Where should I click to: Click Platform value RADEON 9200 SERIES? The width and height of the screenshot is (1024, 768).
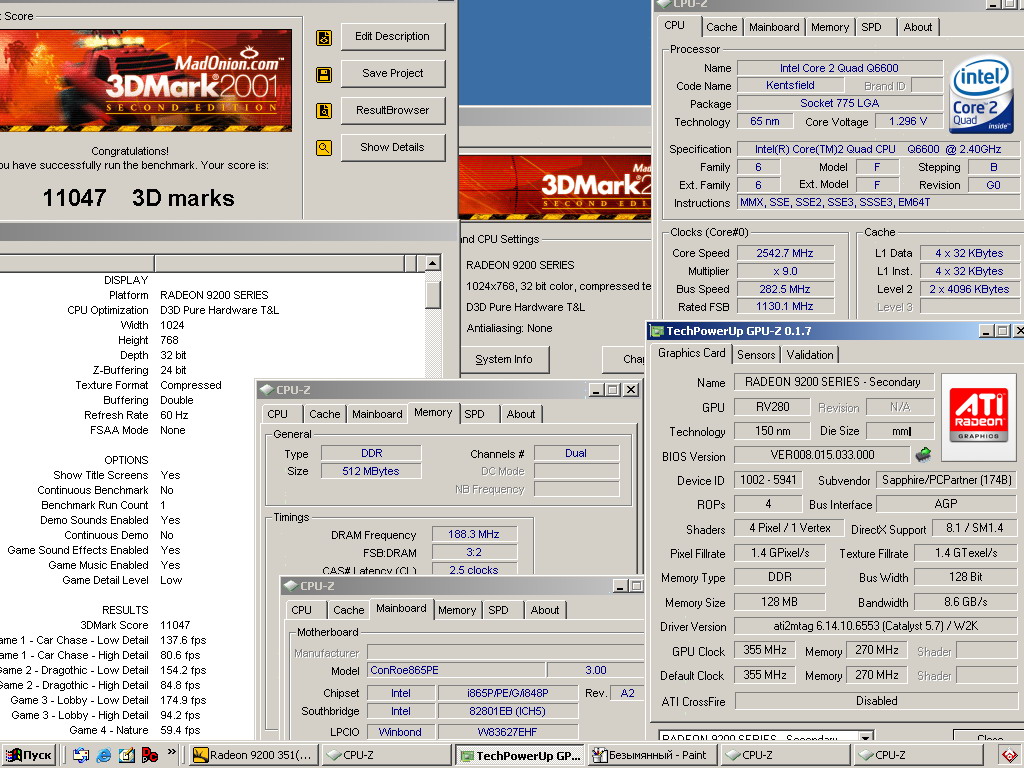click(214, 295)
